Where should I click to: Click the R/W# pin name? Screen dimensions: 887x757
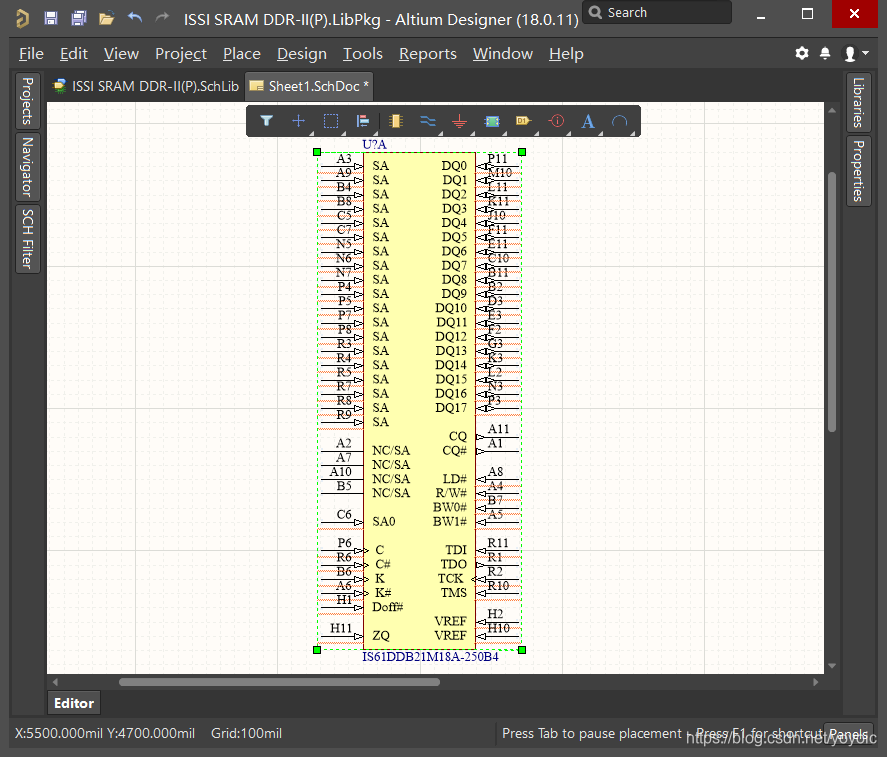[451, 493]
